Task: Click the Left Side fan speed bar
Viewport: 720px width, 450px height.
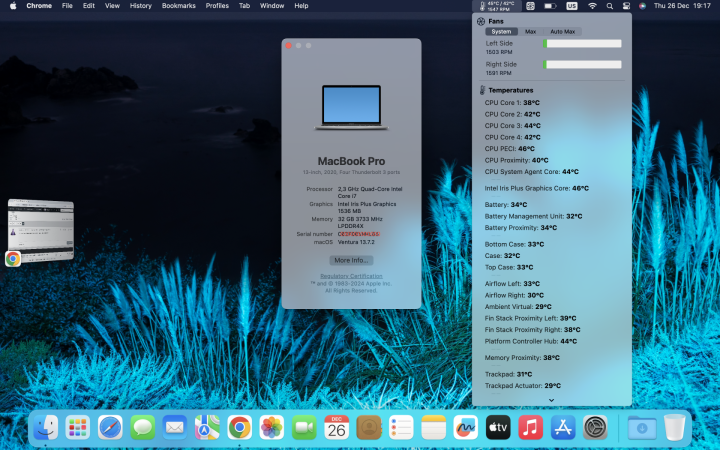Action: pyautogui.click(x=582, y=44)
